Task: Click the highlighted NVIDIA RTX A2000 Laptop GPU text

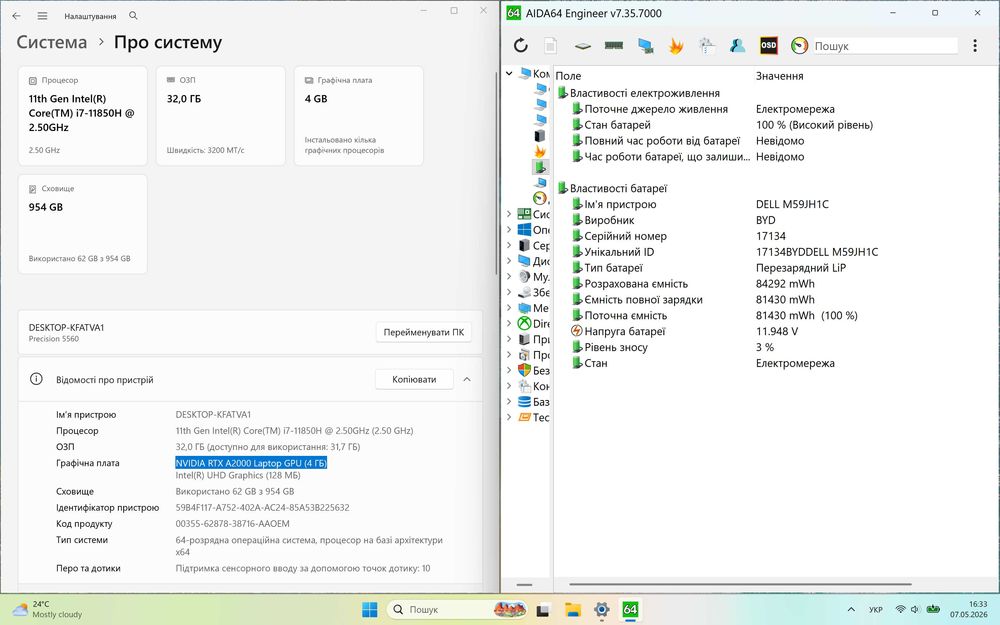Action: [x=251, y=463]
